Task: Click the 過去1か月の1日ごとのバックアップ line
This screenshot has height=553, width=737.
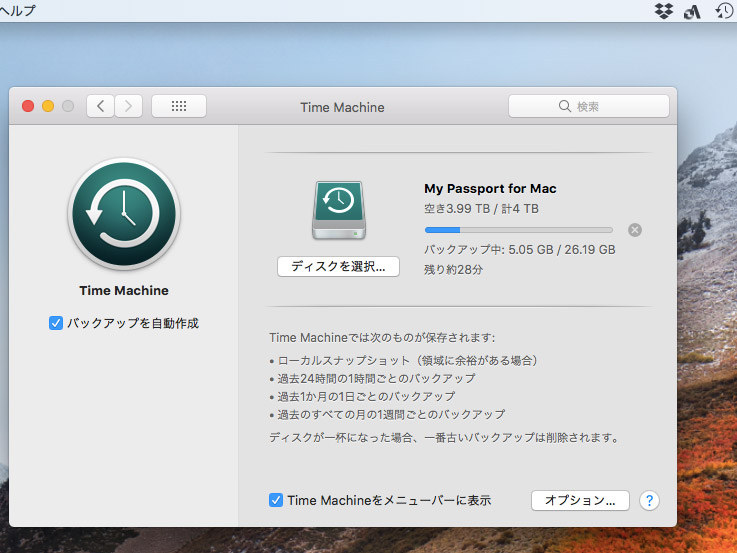Action: tap(362, 397)
